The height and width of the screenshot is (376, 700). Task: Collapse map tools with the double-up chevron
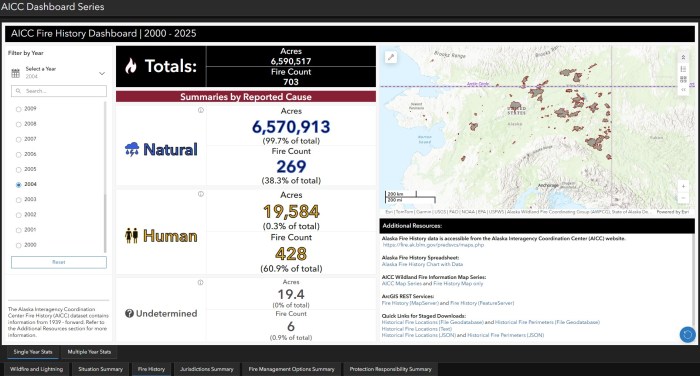click(x=683, y=57)
